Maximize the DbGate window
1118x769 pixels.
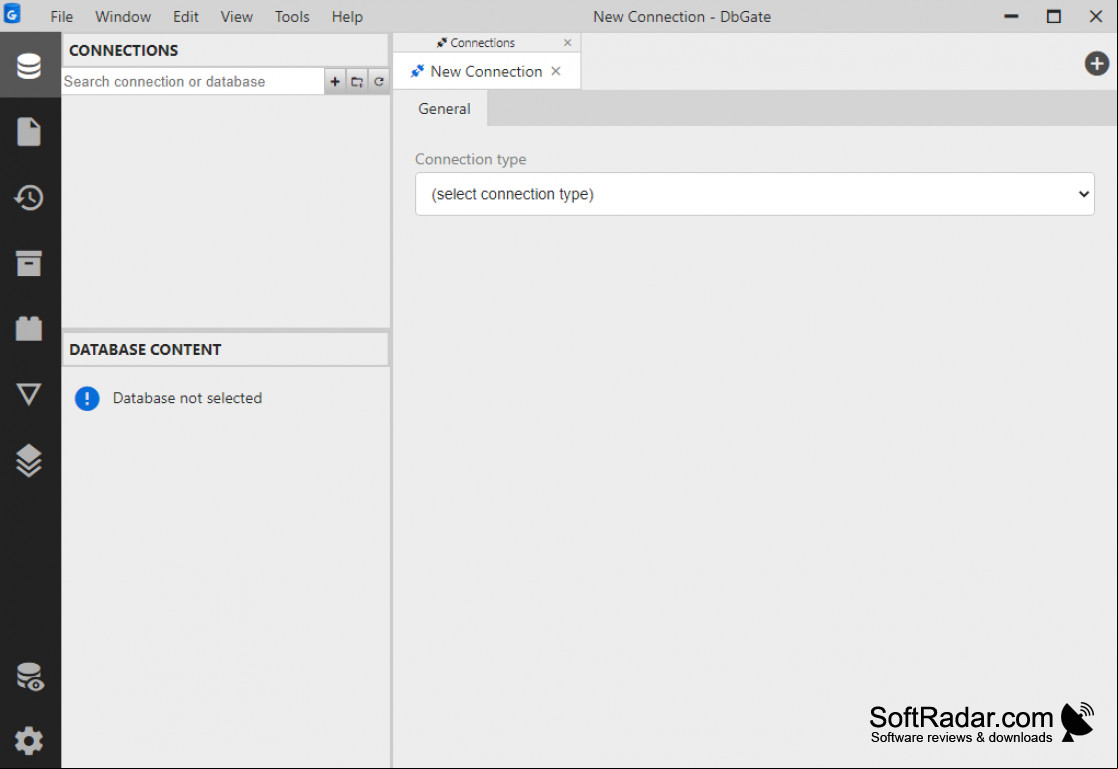pos(1053,16)
